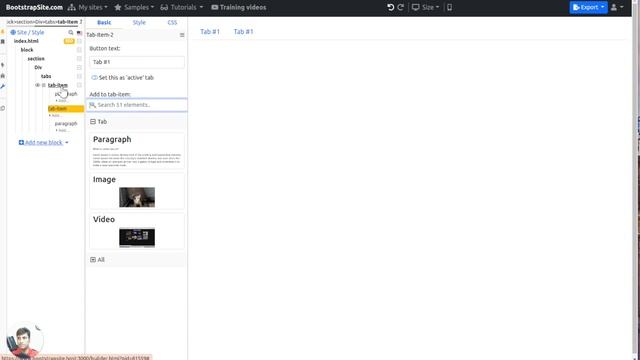Open the My sites dropdown
The width and height of the screenshot is (640, 360).
click(x=88, y=7)
